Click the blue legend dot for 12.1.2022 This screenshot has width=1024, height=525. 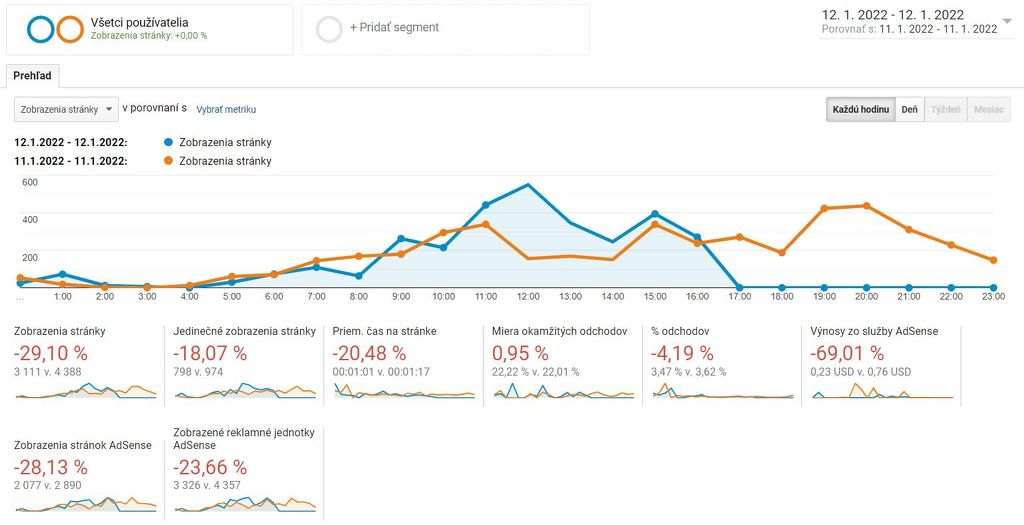pyautogui.click(x=167, y=143)
